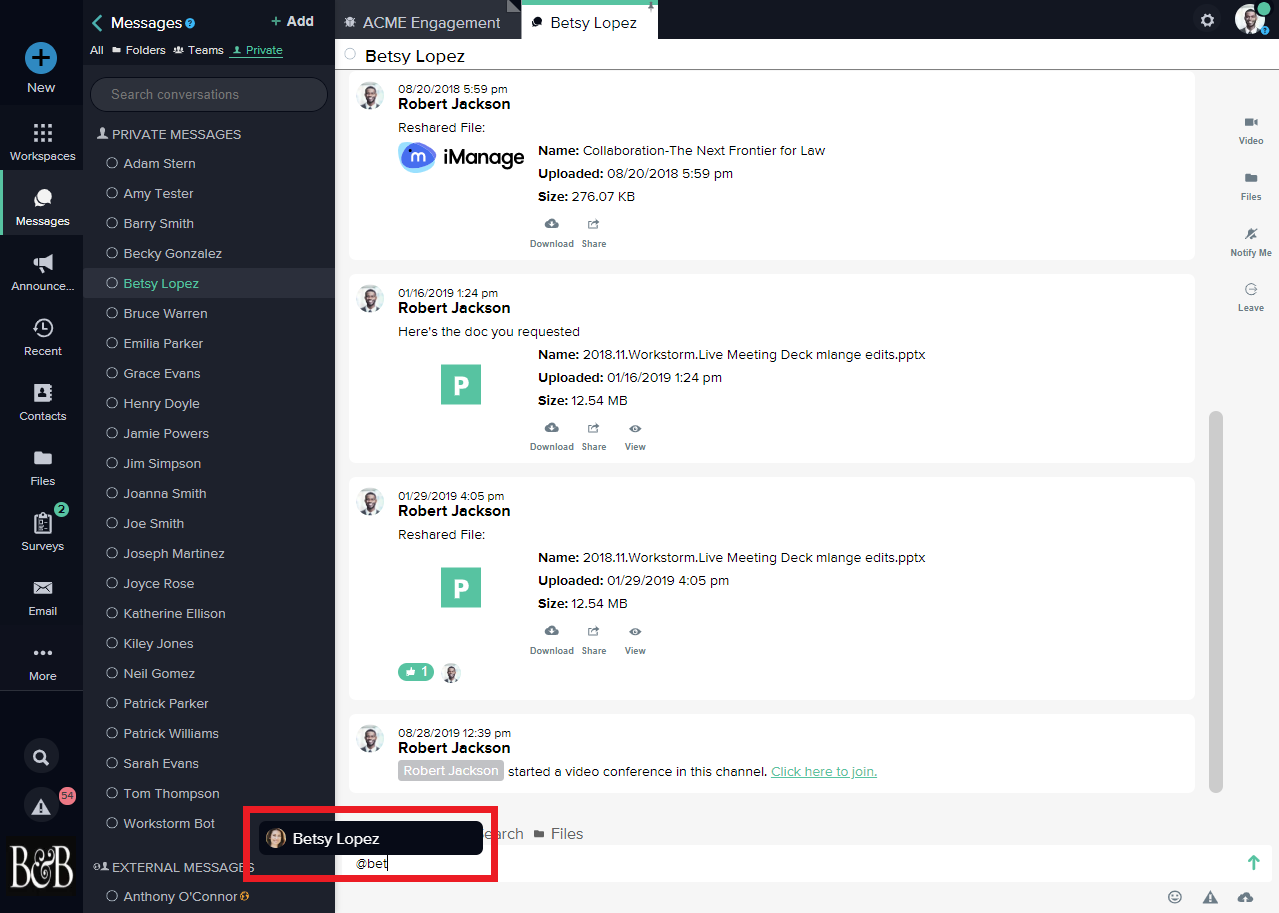Collapse the Messages panel with the back chevron

click(x=97, y=23)
